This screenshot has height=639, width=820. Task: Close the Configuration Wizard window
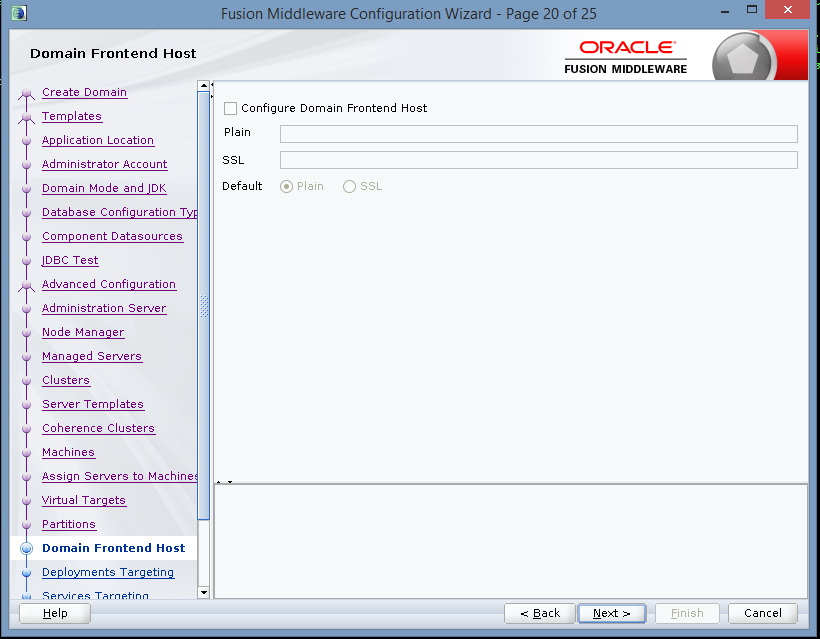click(788, 10)
